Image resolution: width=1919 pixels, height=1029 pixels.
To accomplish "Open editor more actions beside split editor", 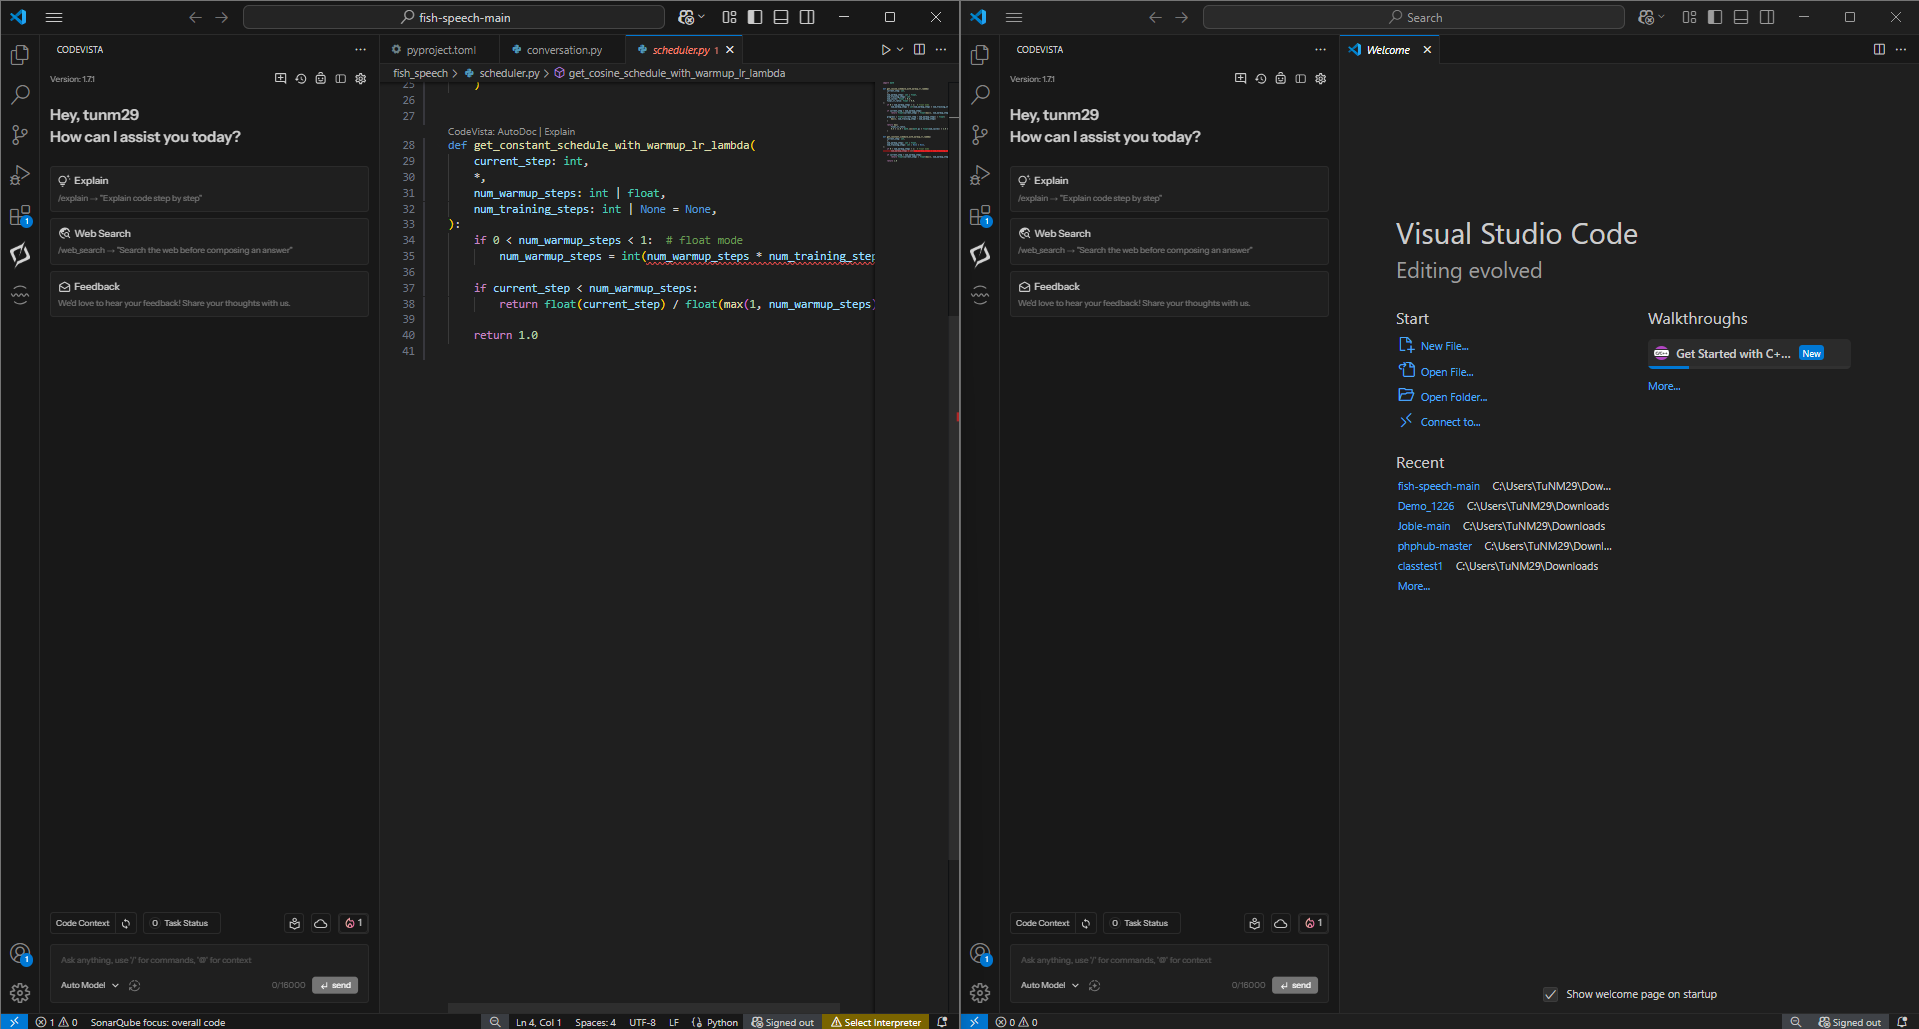I will tap(941, 50).
